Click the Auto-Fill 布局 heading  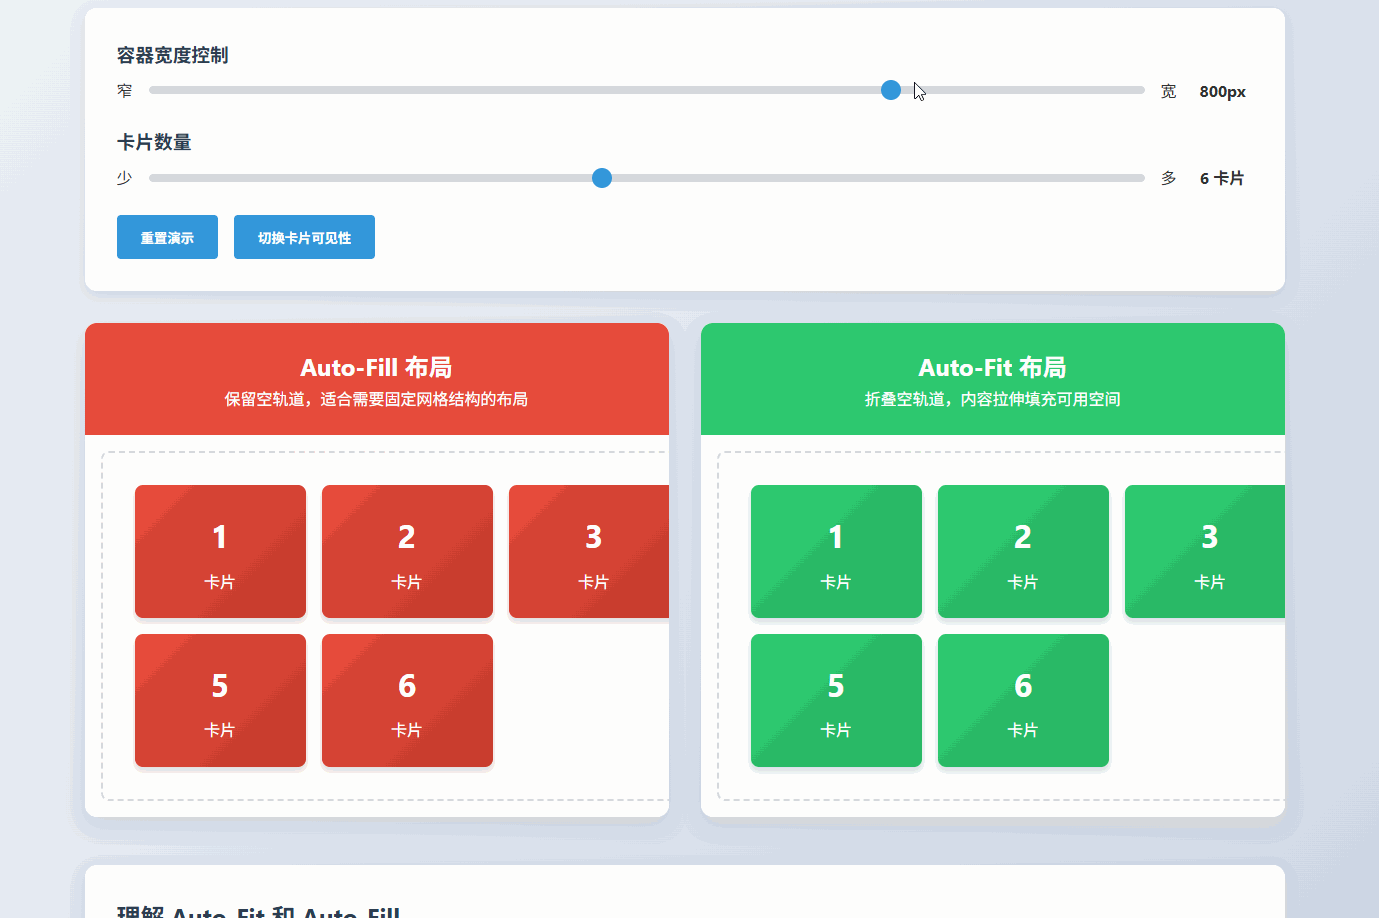(x=376, y=367)
